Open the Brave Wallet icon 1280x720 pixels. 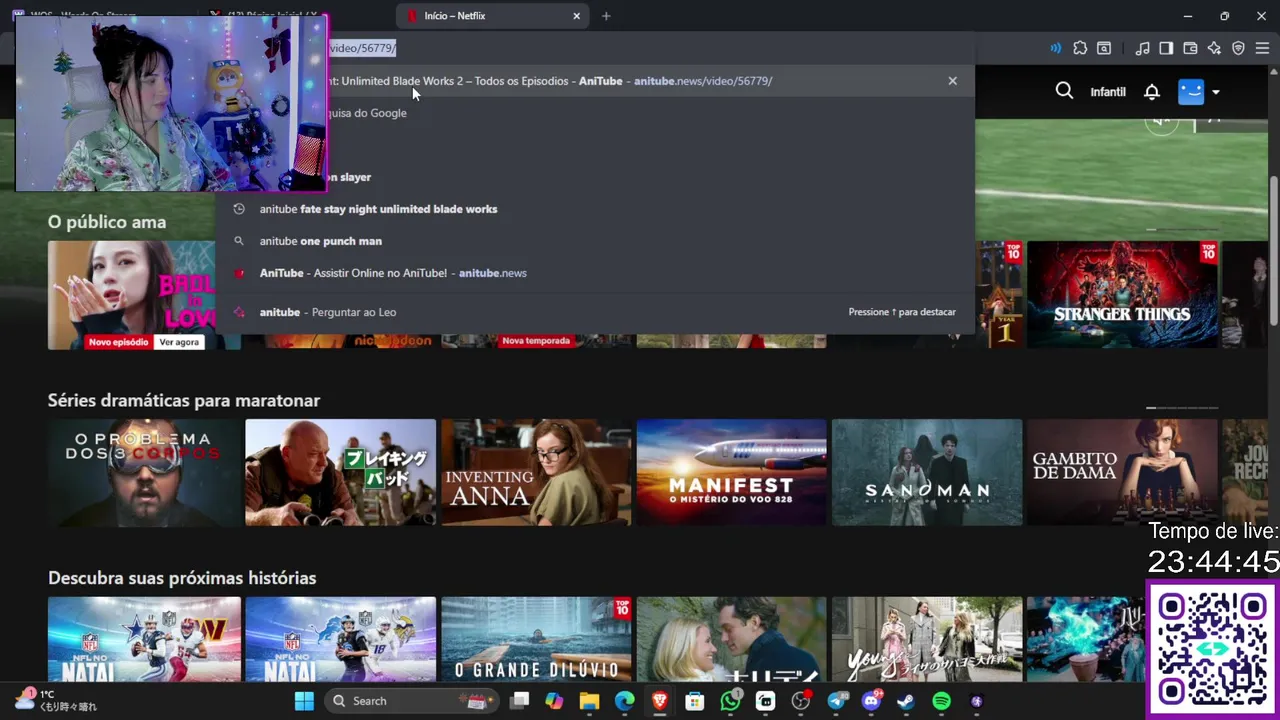tap(1190, 48)
